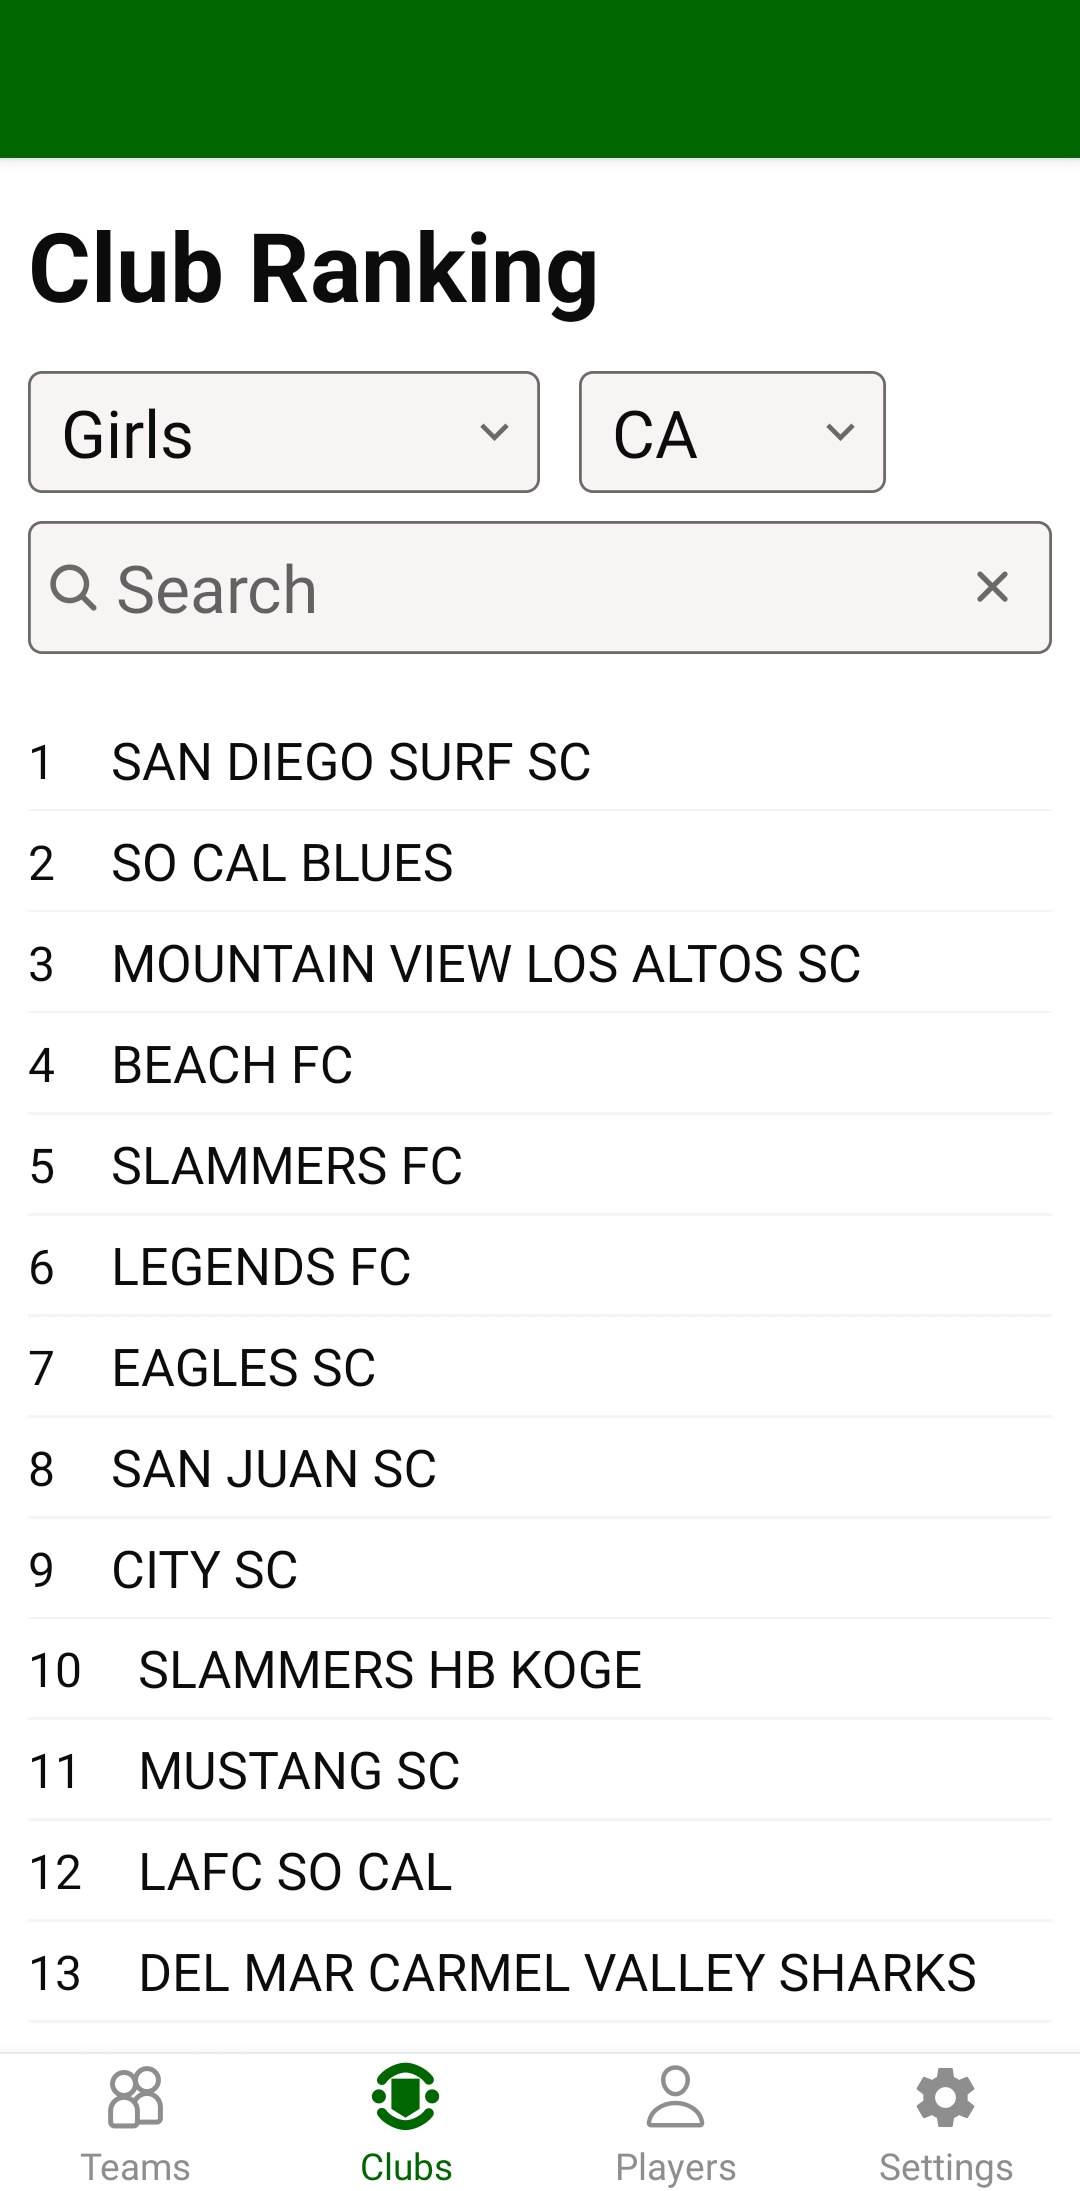Open Mountain View Los Altos SC
The width and height of the screenshot is (1080, 2191).
tap(486, 964)
